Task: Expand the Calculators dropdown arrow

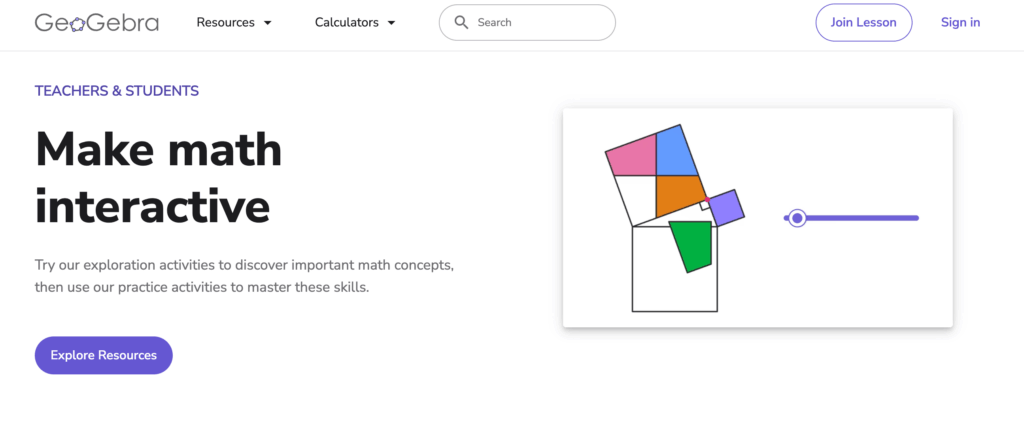Action: (x=391, y=23)
